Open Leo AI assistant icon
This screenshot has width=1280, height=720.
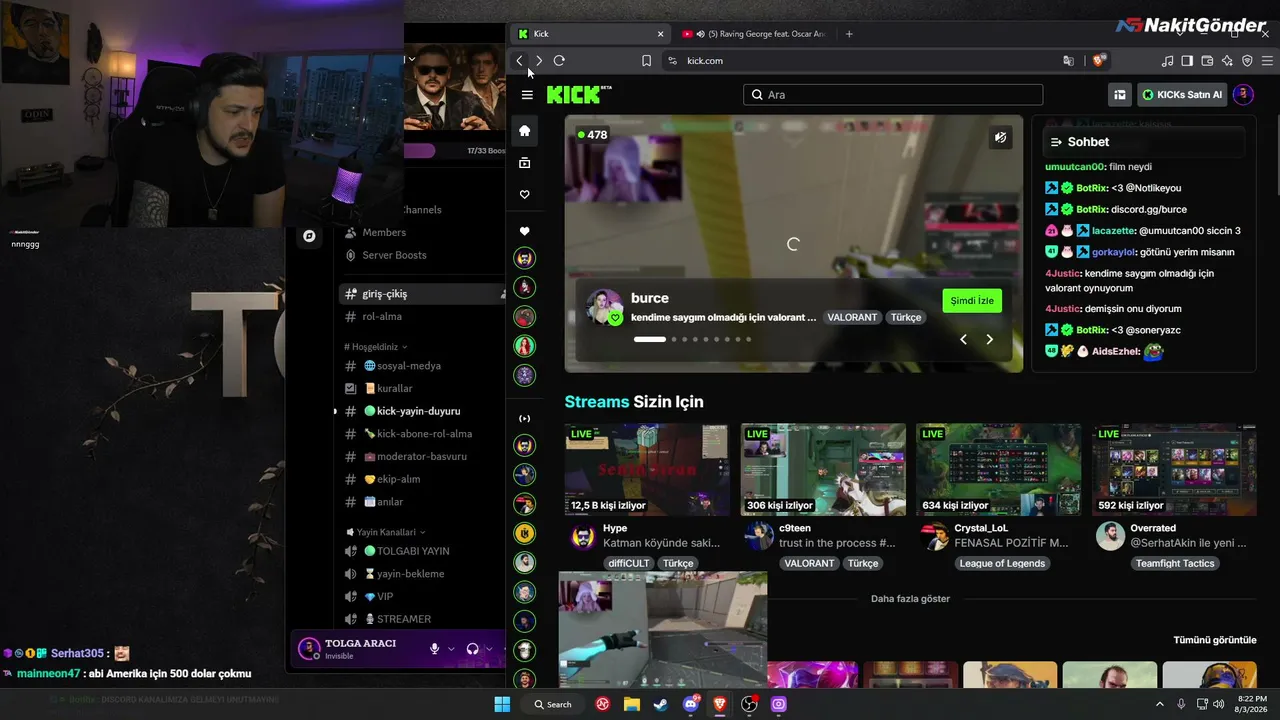click(1227, 61)
